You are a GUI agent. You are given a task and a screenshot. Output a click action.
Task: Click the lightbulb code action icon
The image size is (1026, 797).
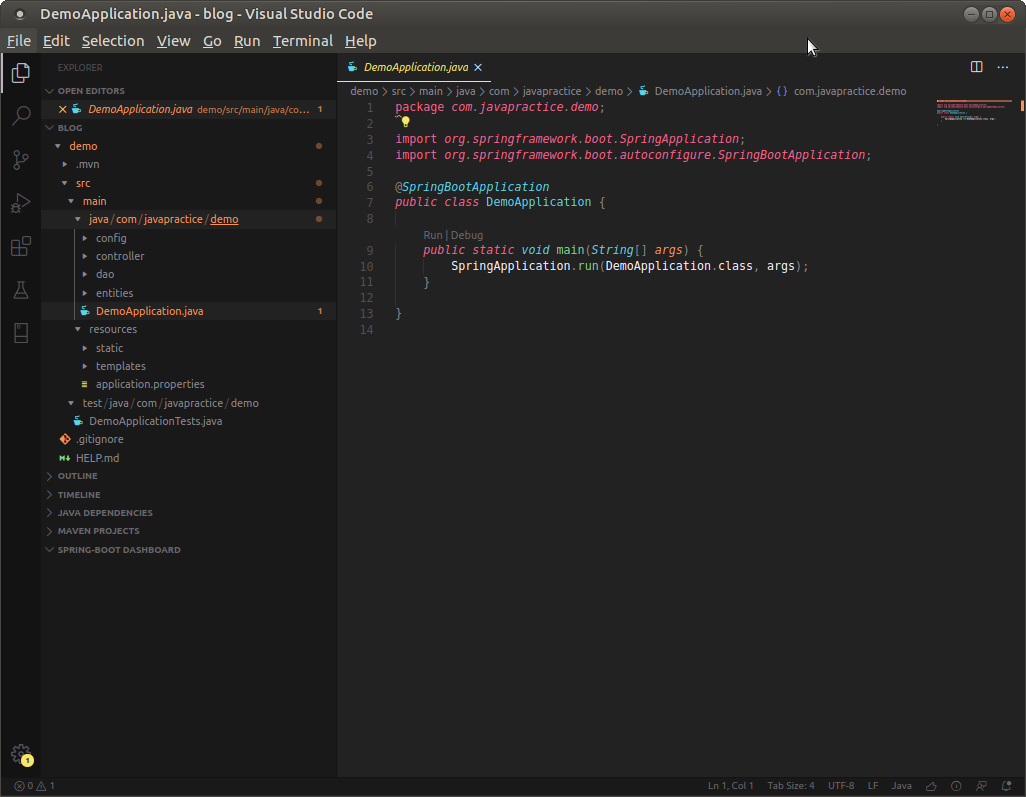pos(405,122)
